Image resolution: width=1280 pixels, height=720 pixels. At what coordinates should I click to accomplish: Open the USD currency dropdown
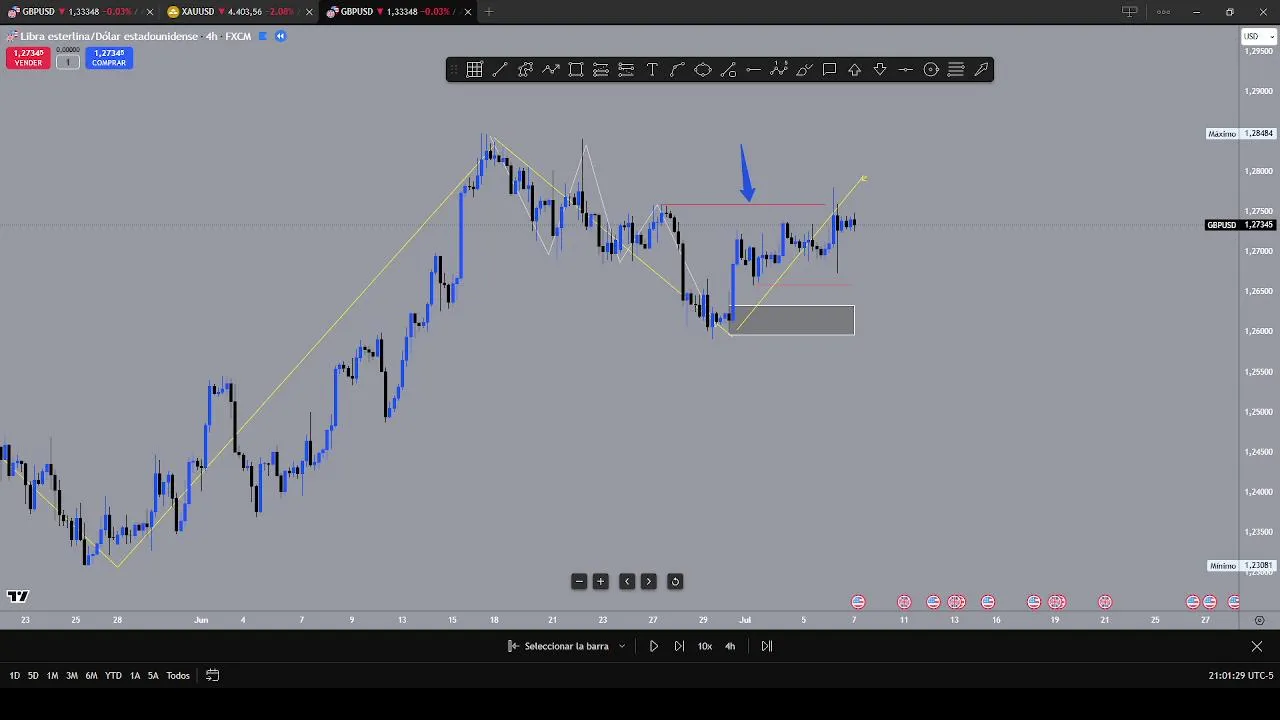[1258, 37]
